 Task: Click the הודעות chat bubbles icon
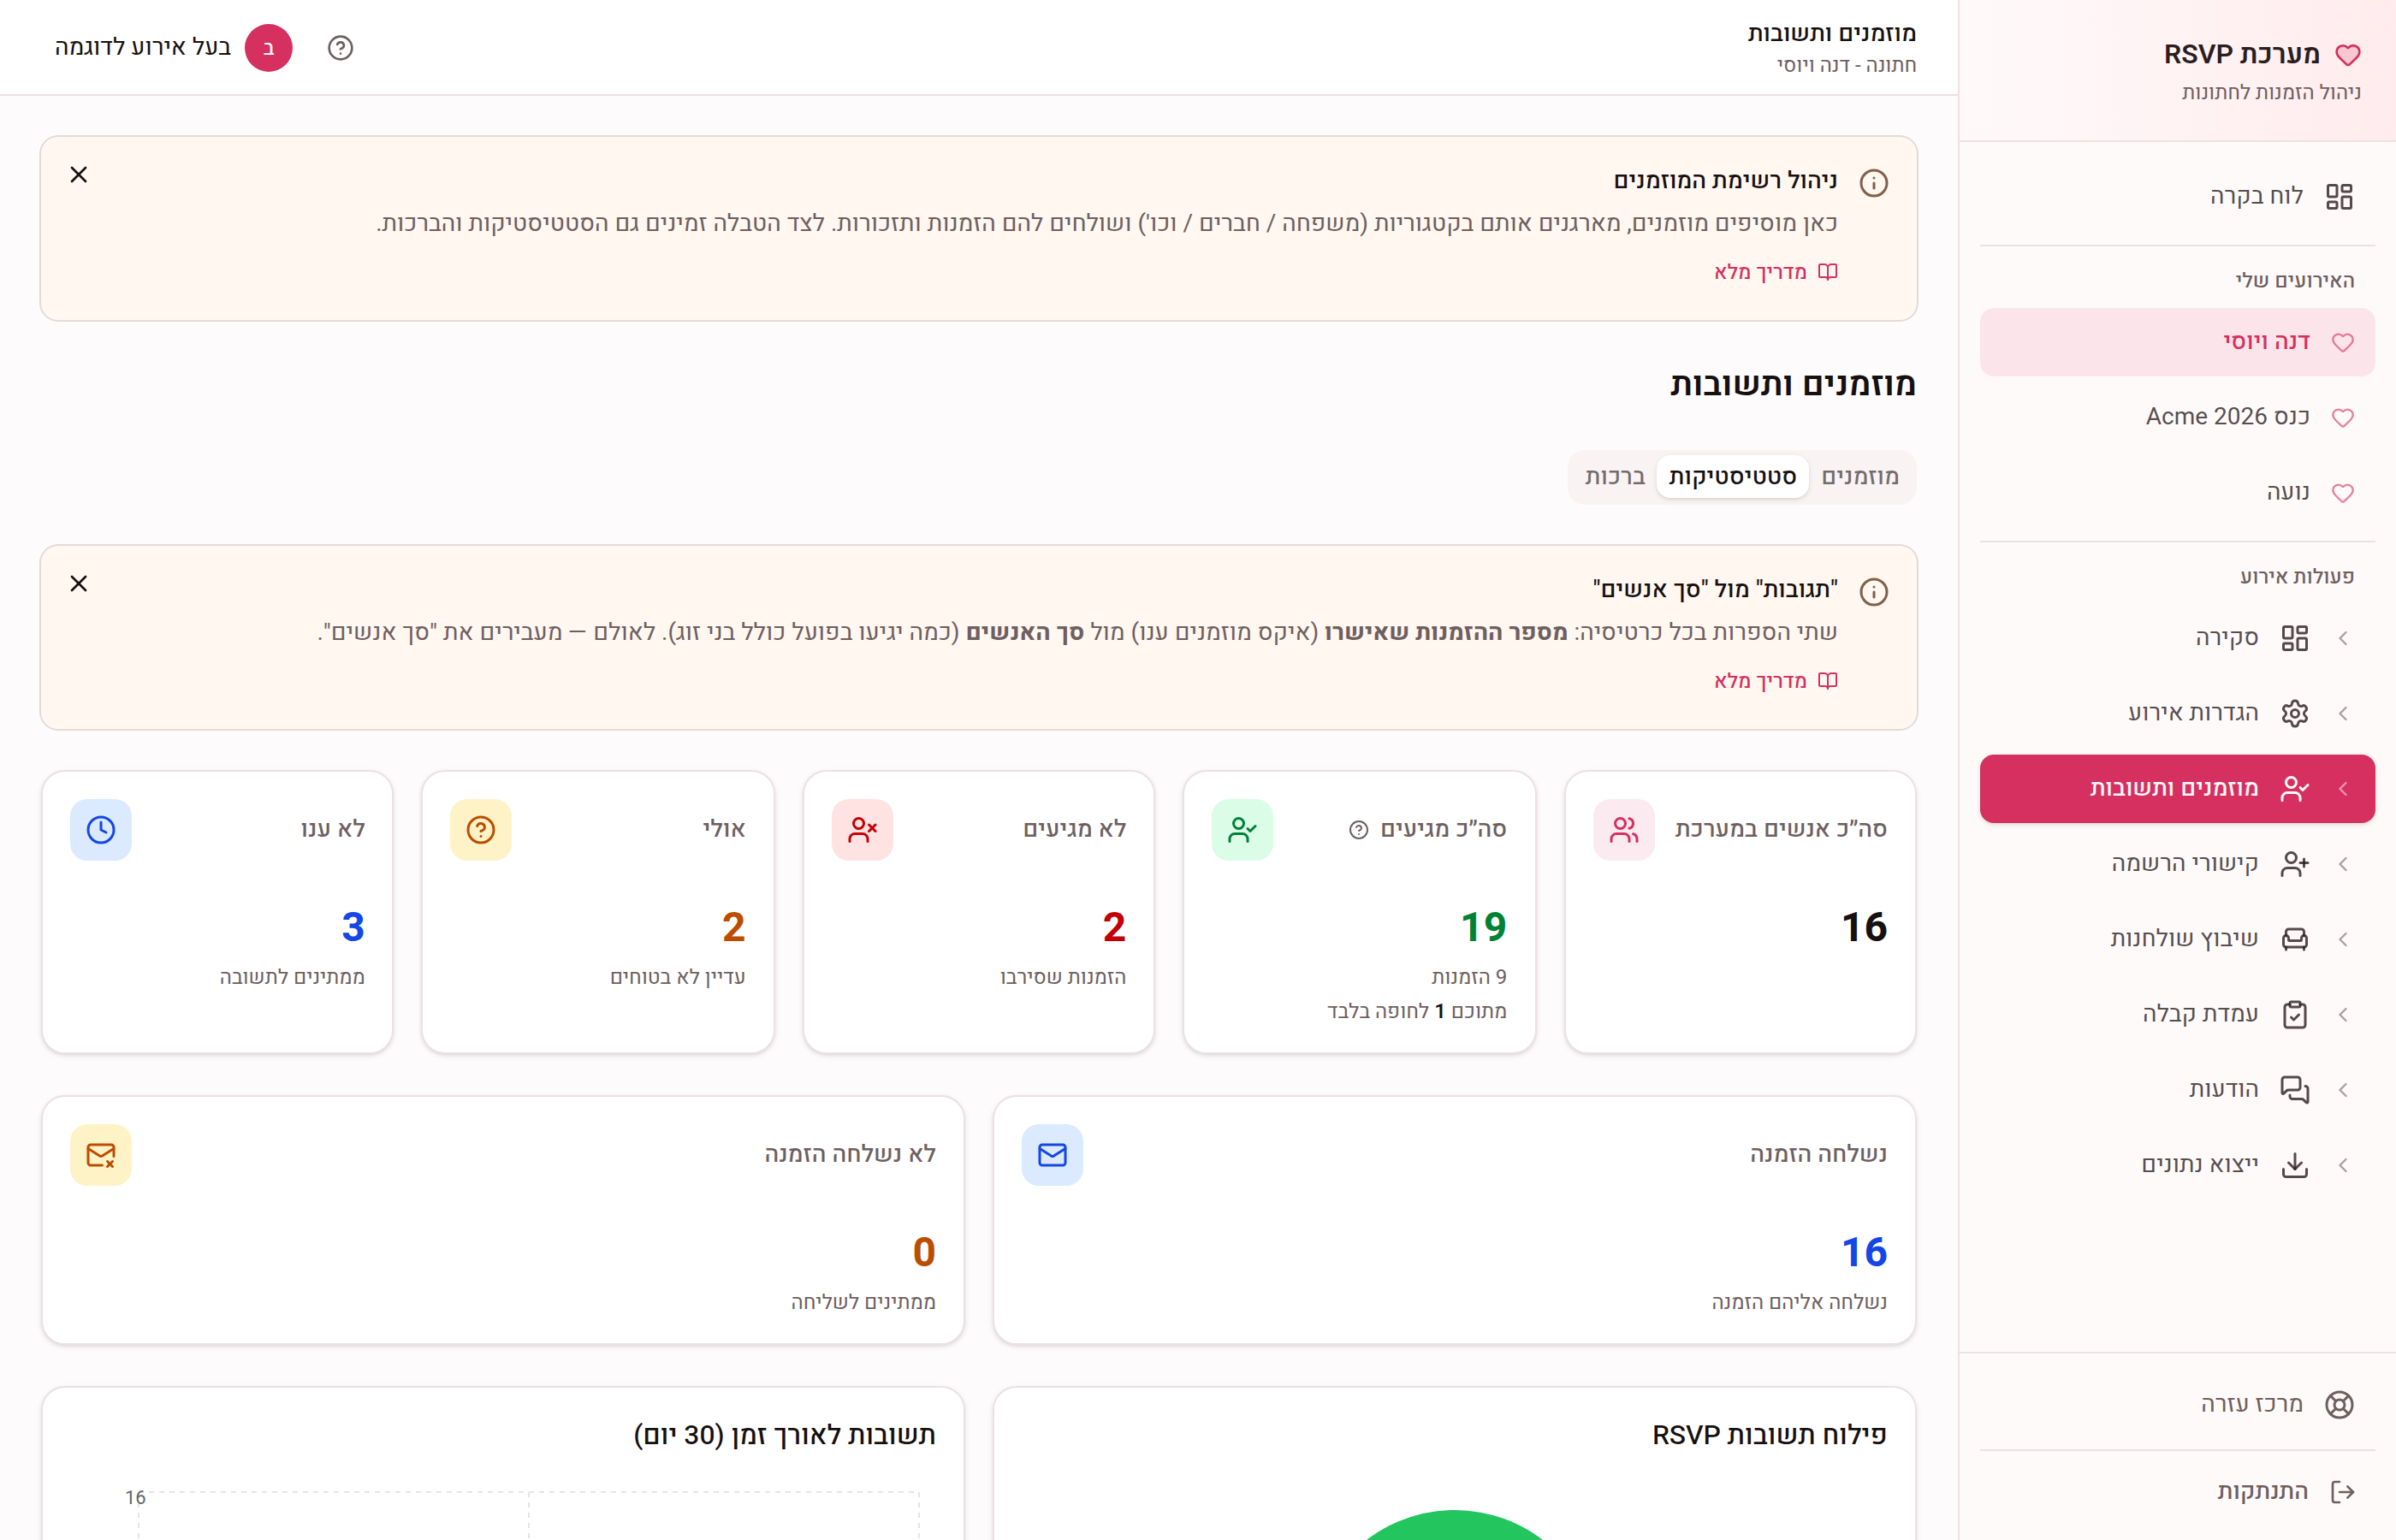click(2294, 1089)
